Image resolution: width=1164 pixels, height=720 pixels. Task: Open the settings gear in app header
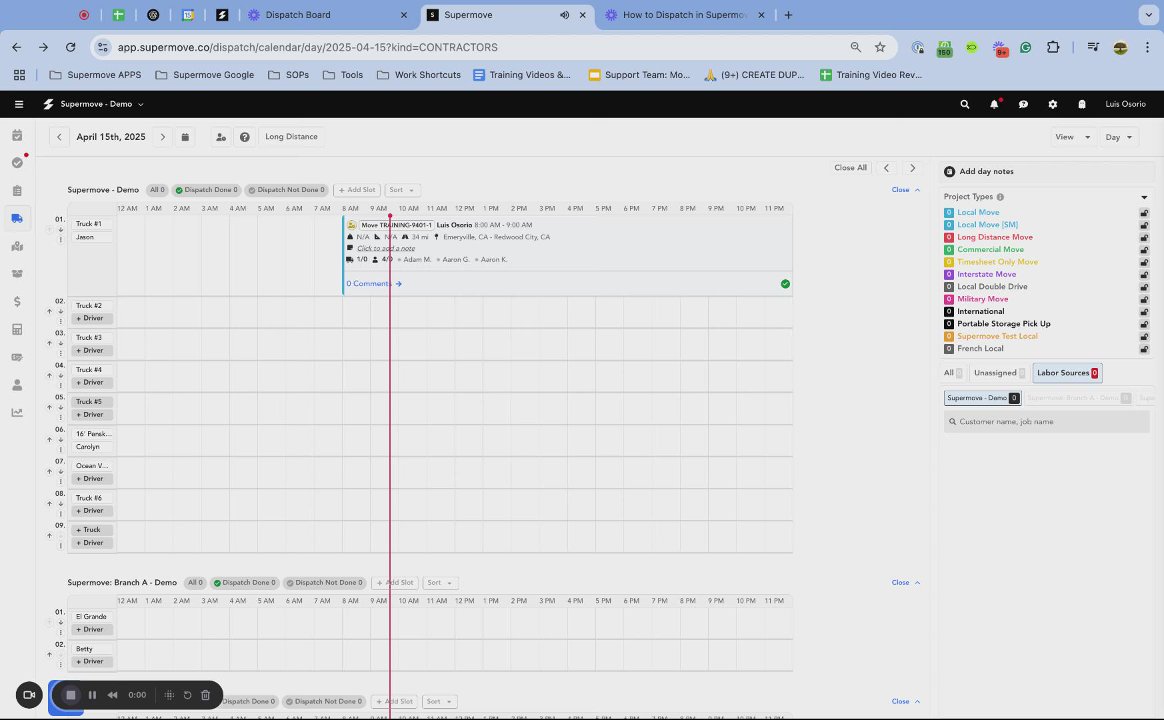tap(1053, 105)
